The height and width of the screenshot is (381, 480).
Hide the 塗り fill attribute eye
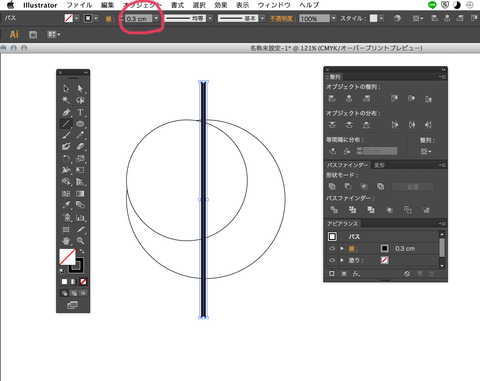coord(332,260)
